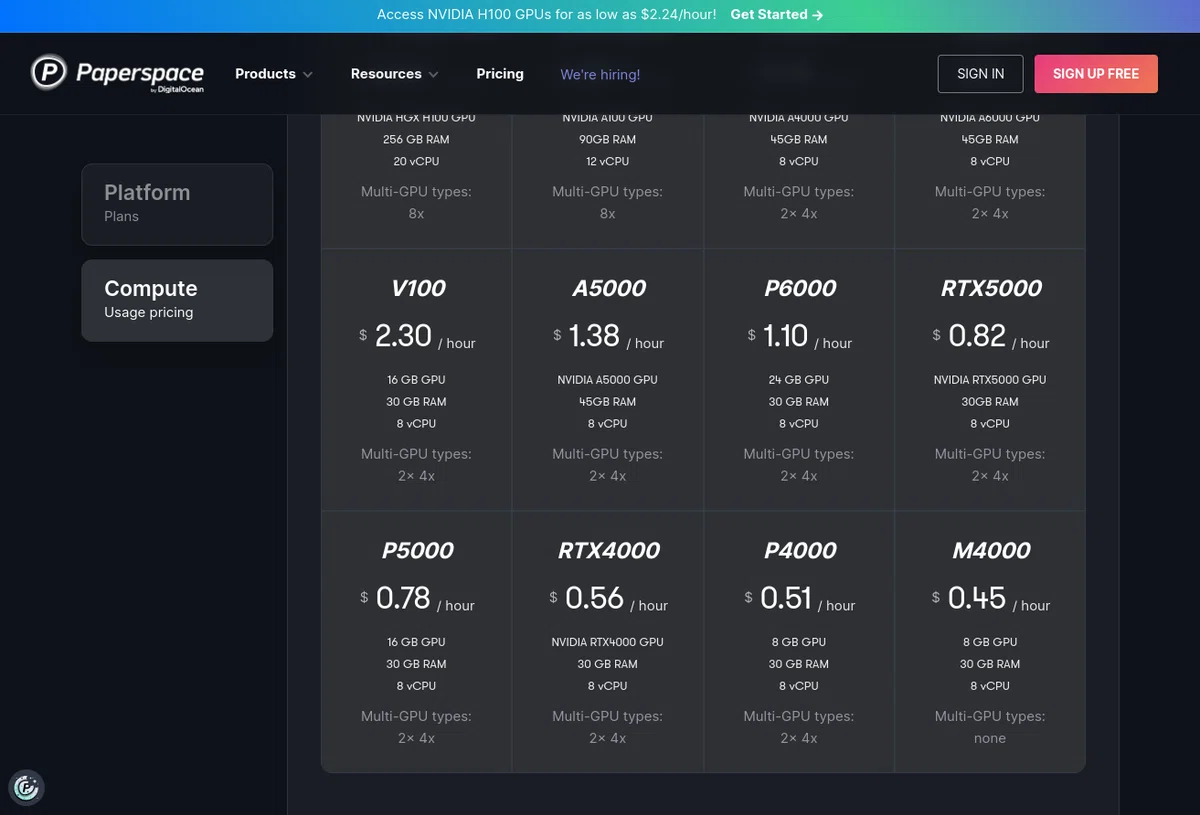Viewport: 1200px width, 815px height.
Task: Open the We're hiring! link
Action: coord(600,74)
